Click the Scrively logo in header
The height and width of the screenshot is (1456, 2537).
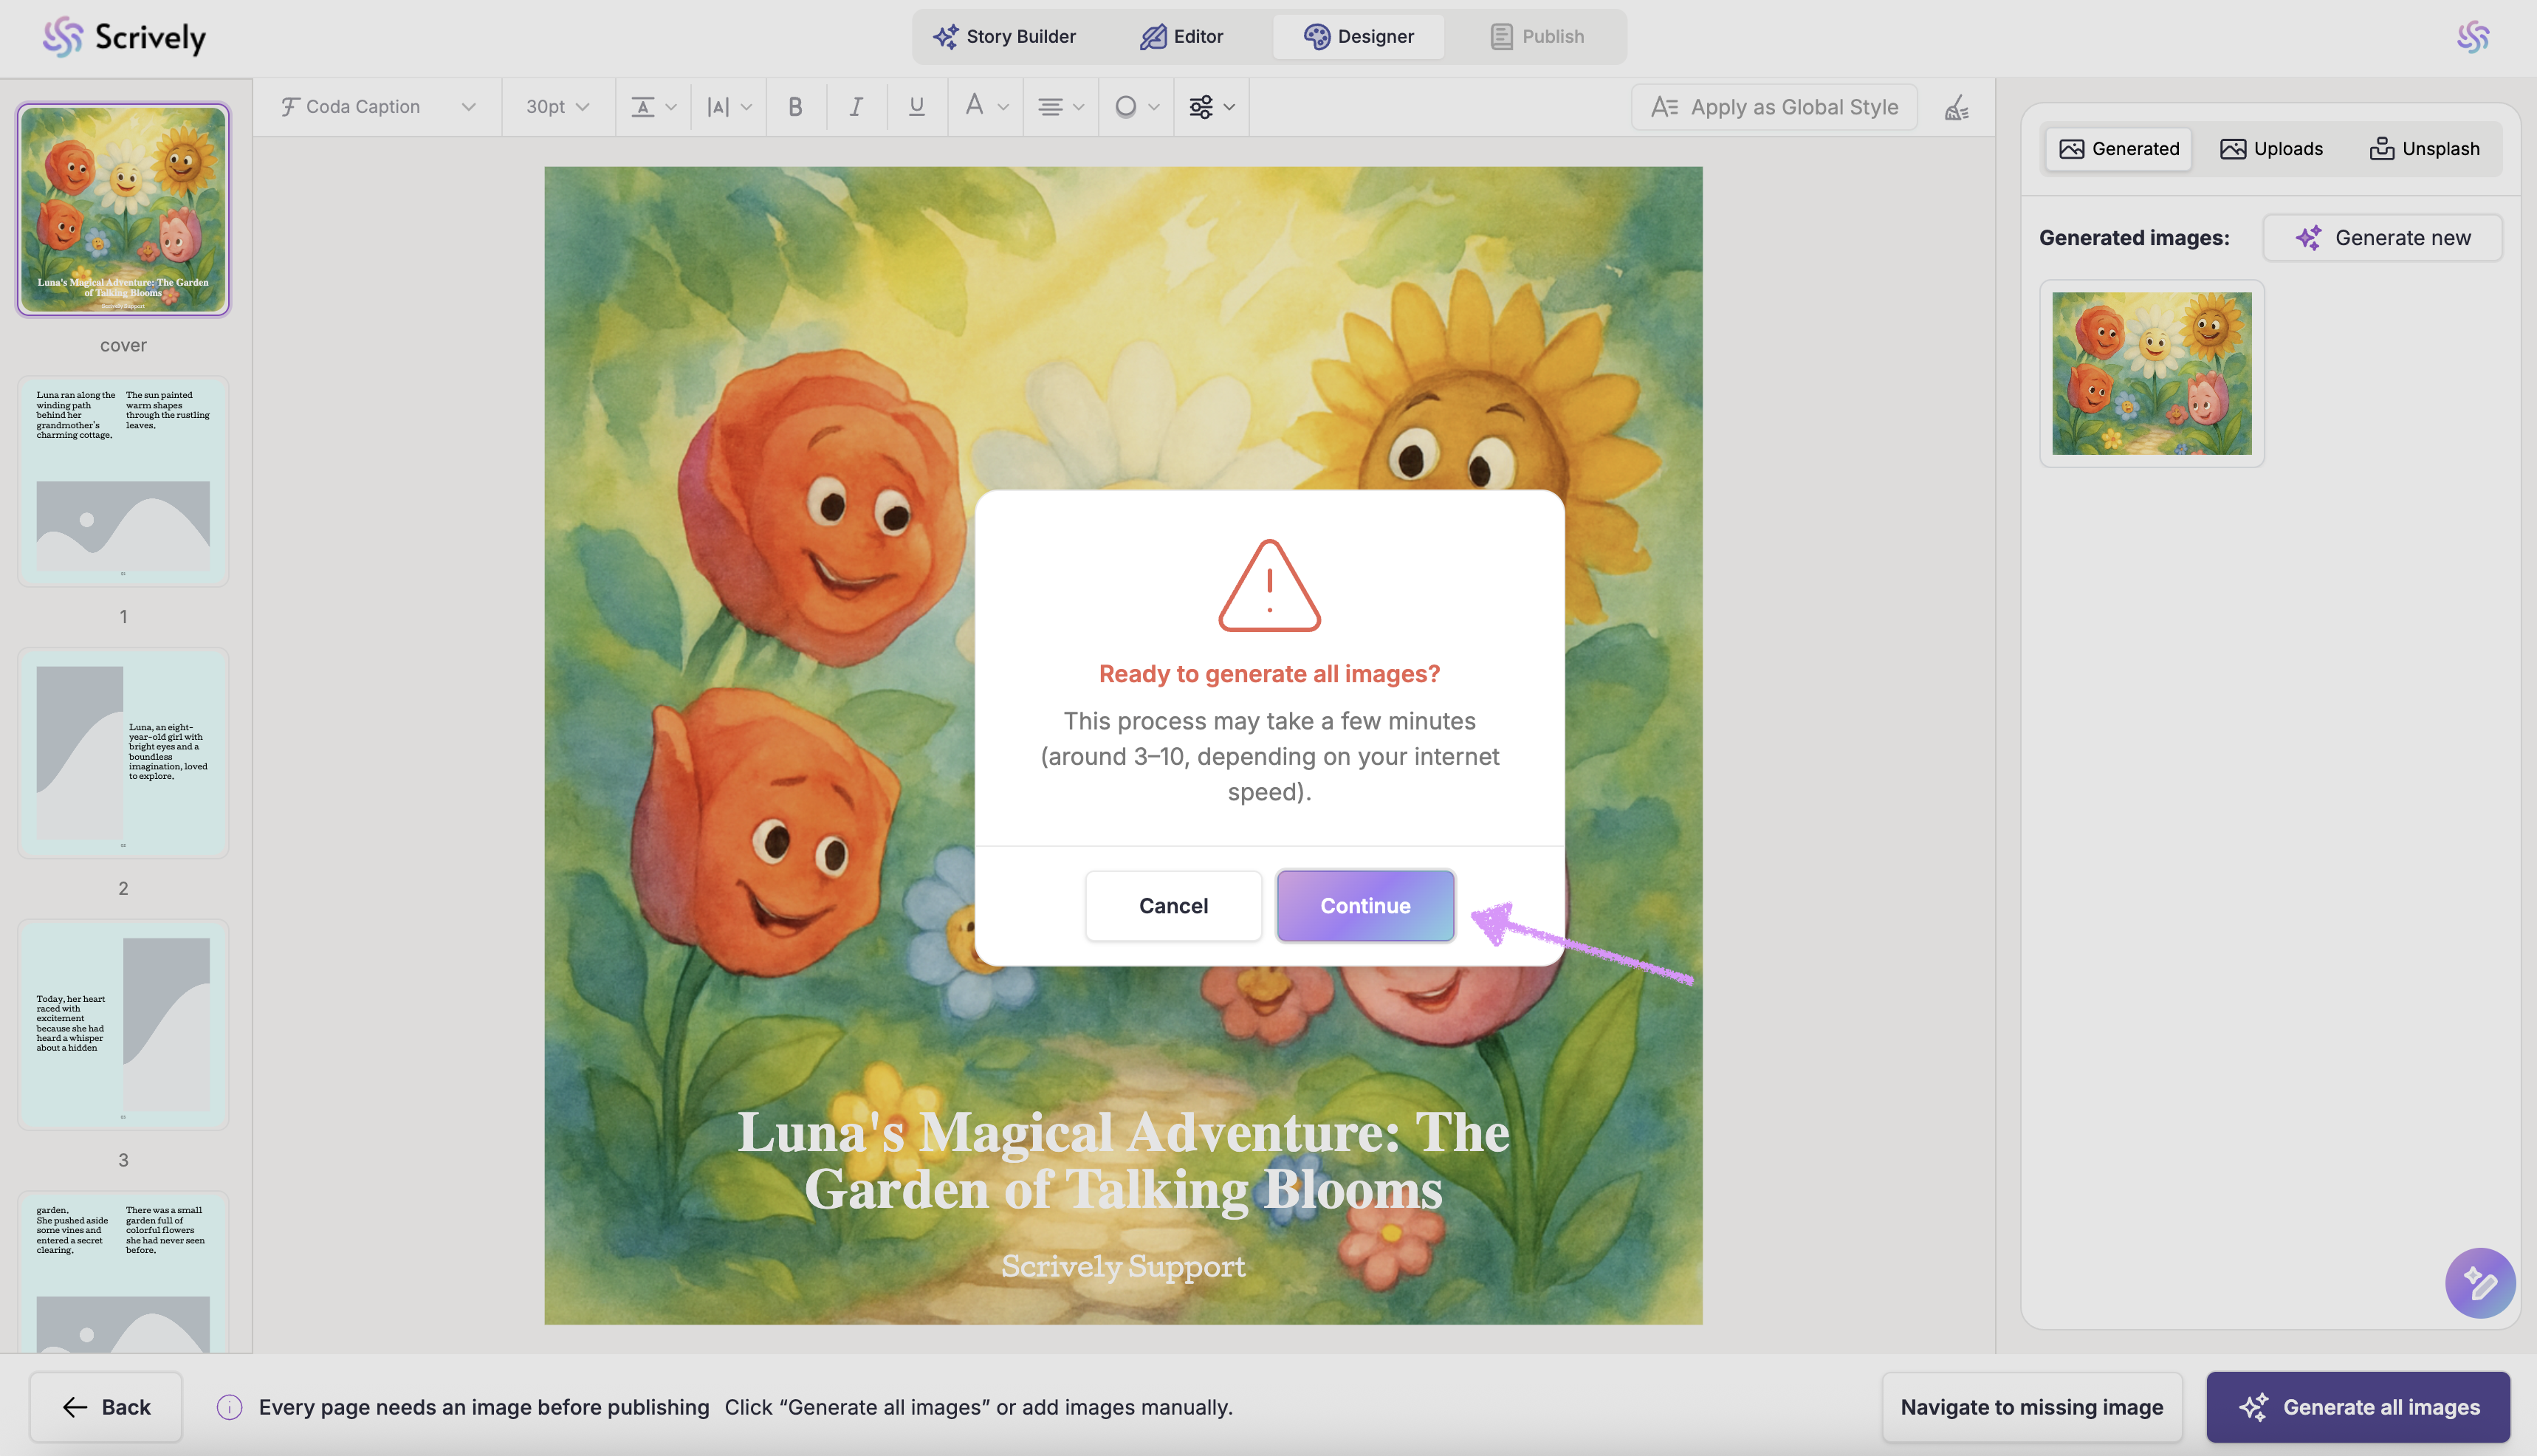click(x=124, y=37)
